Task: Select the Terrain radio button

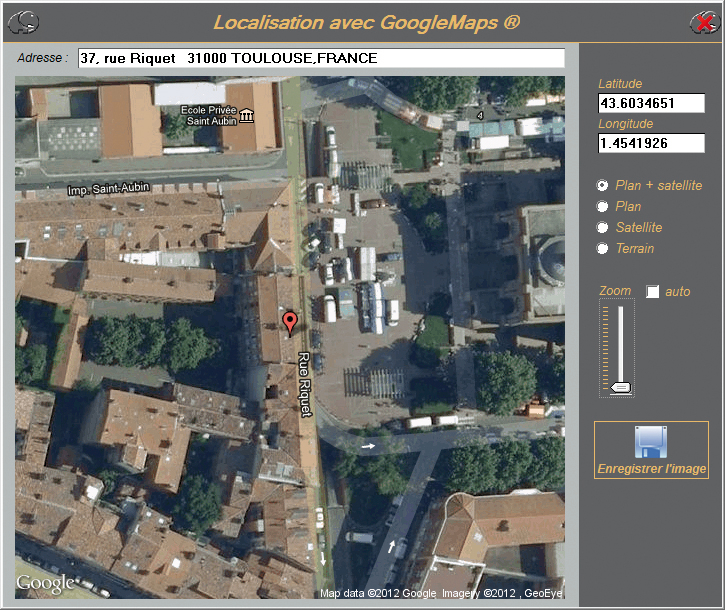Action: [x=602, y=248]
